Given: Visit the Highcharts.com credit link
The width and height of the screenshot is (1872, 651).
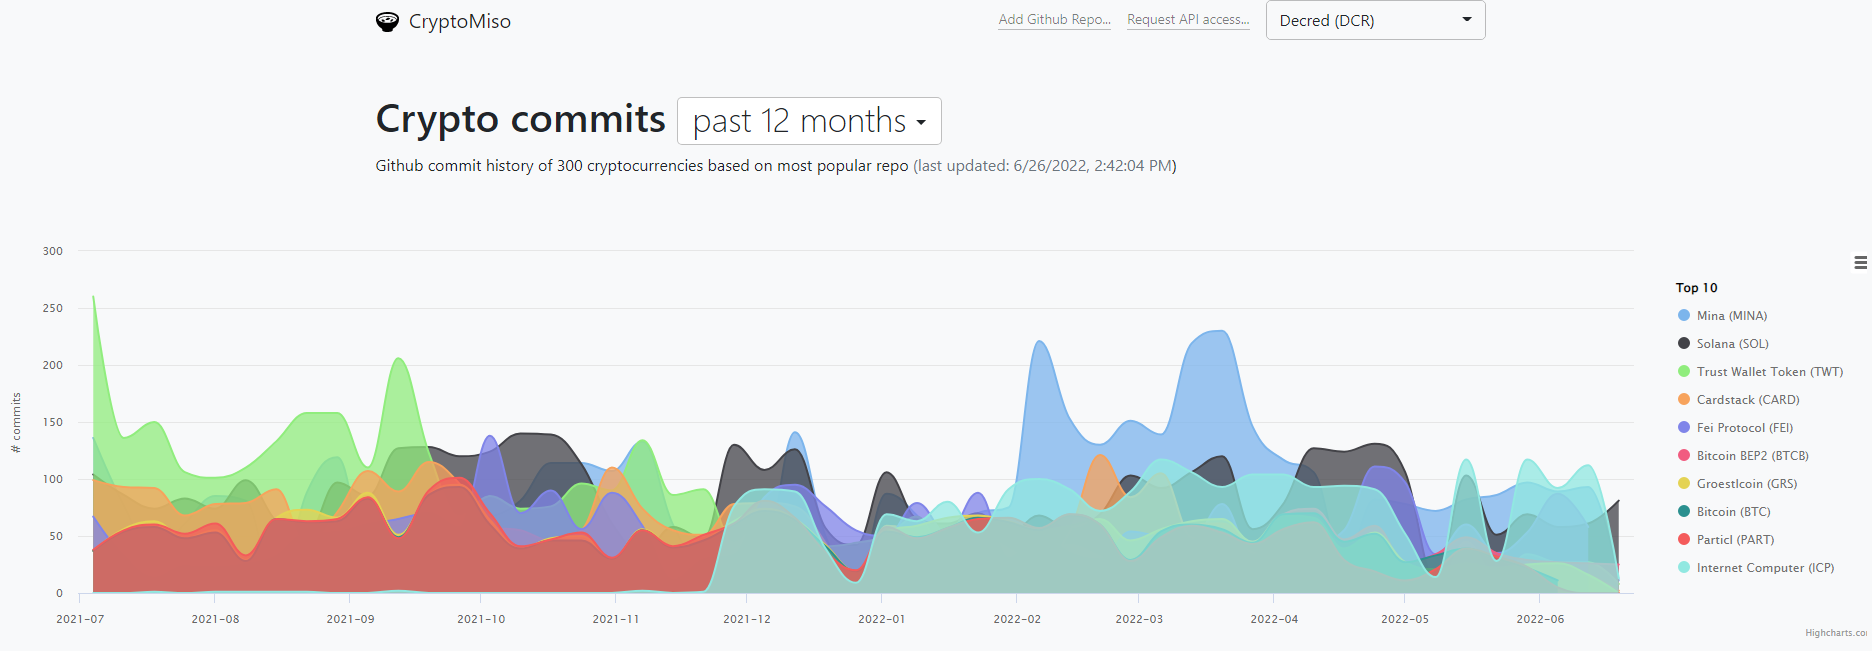Looking at the screenshot, I should 1838,633.
